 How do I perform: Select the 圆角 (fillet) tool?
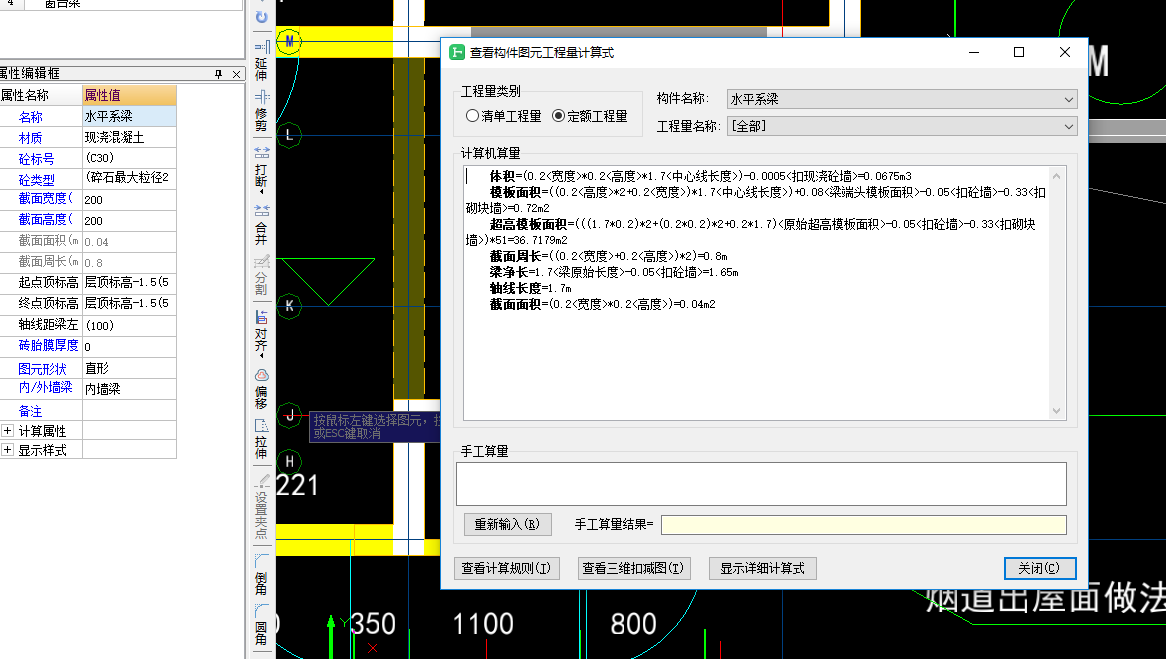point(262,625)
